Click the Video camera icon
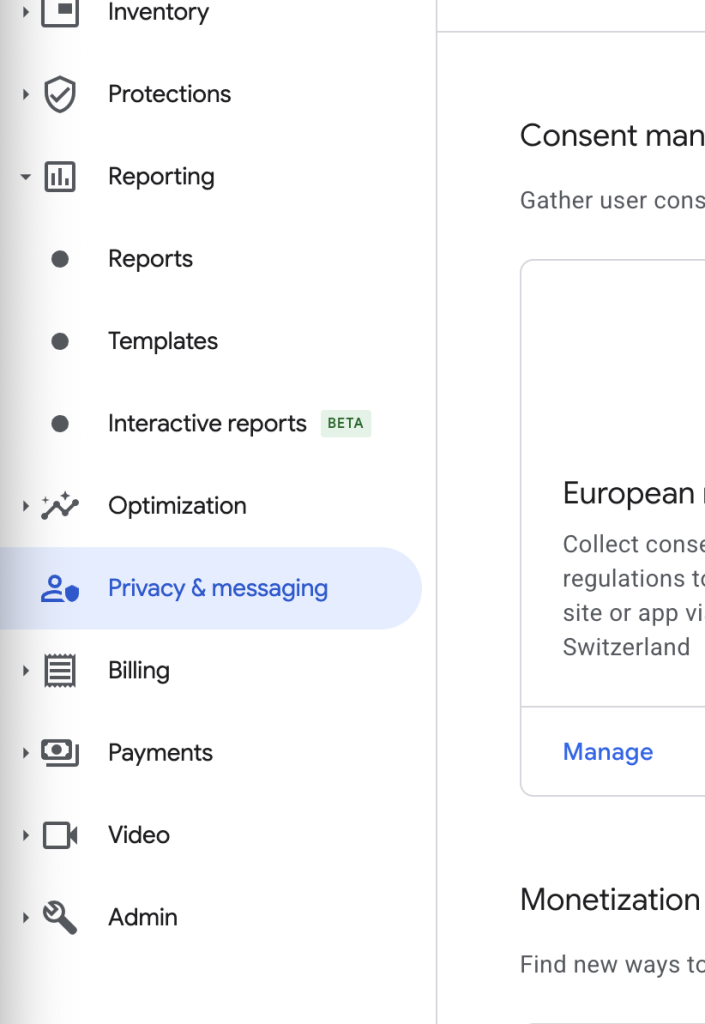Screen dimensions: 705x1024 [x=60, y=835]
